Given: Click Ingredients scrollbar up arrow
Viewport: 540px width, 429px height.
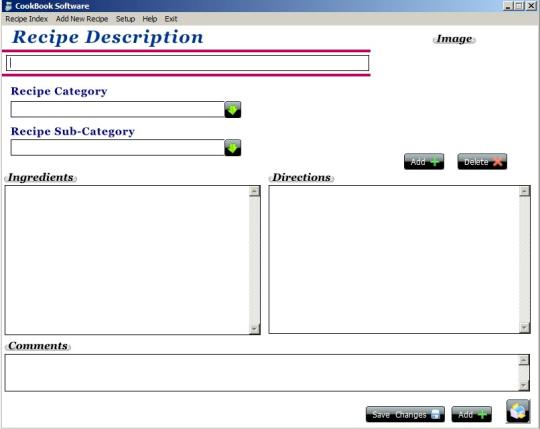Looking at the screenshot, I should 255,191.
